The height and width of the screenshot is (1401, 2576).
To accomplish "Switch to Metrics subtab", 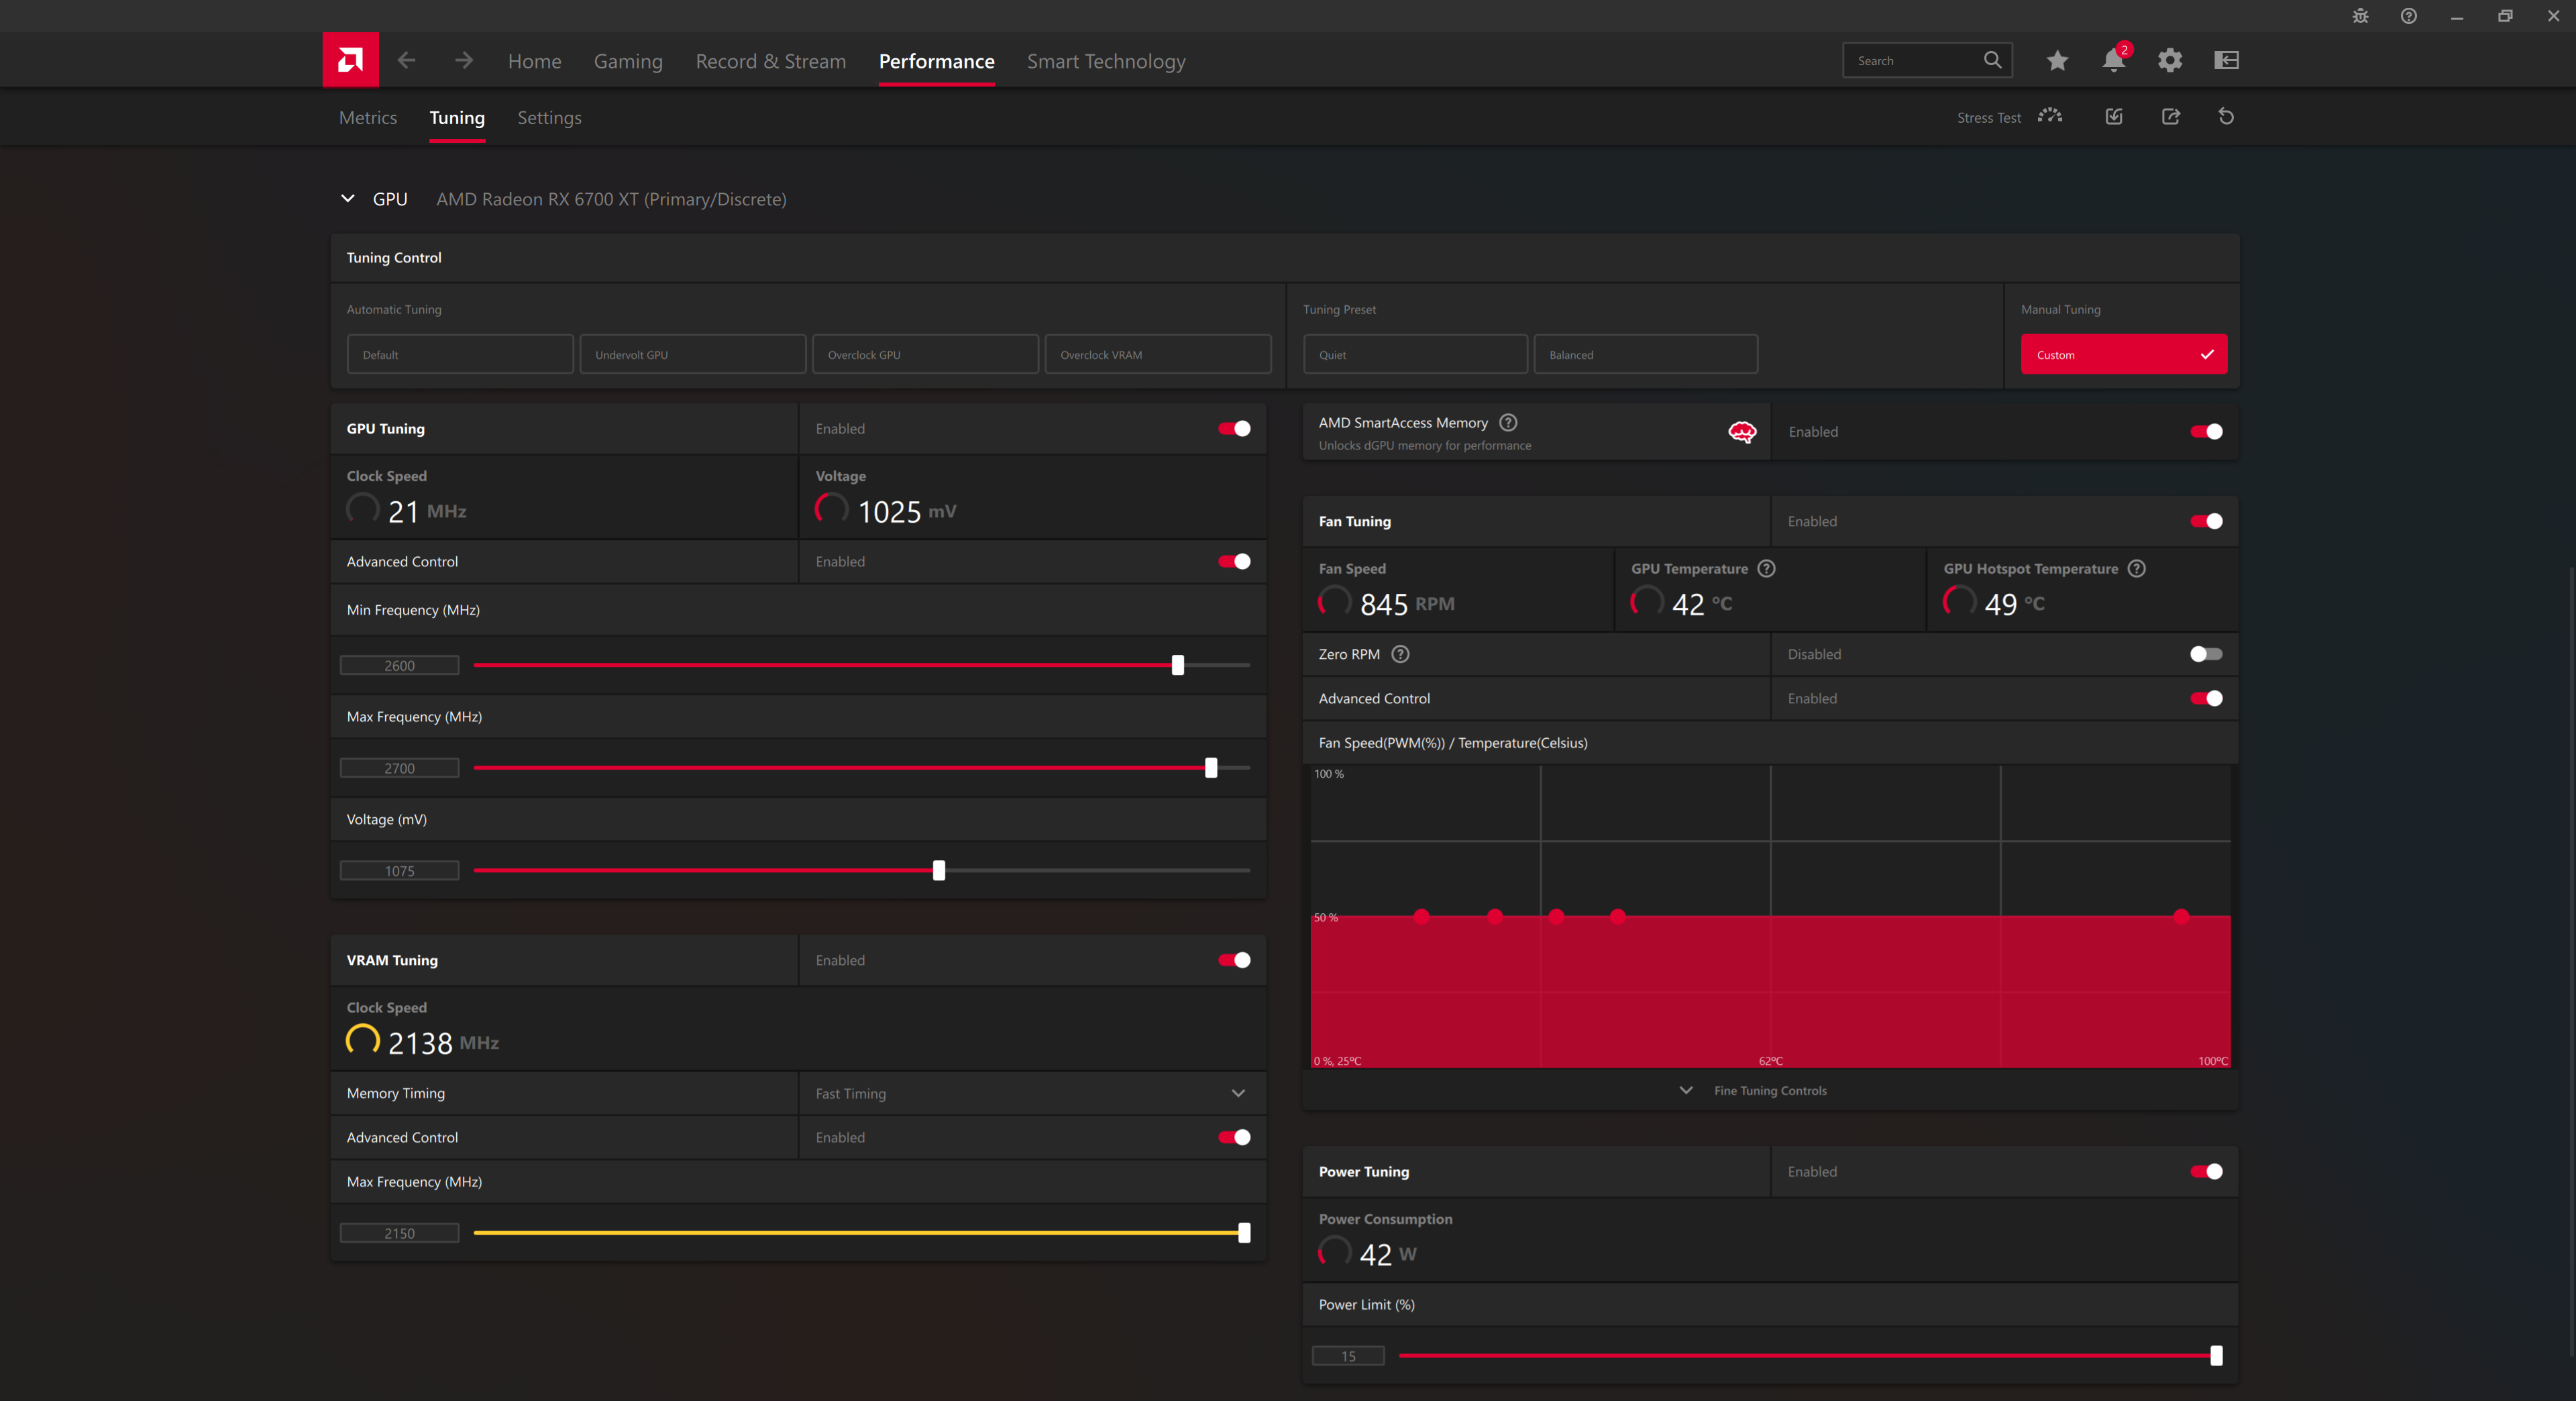I will click(368, 117).
